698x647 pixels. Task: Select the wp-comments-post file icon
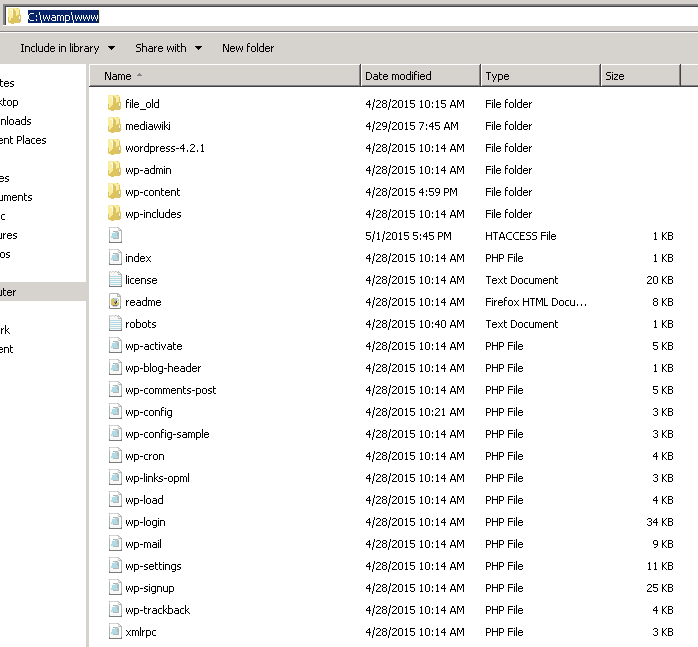click(115, 389)
